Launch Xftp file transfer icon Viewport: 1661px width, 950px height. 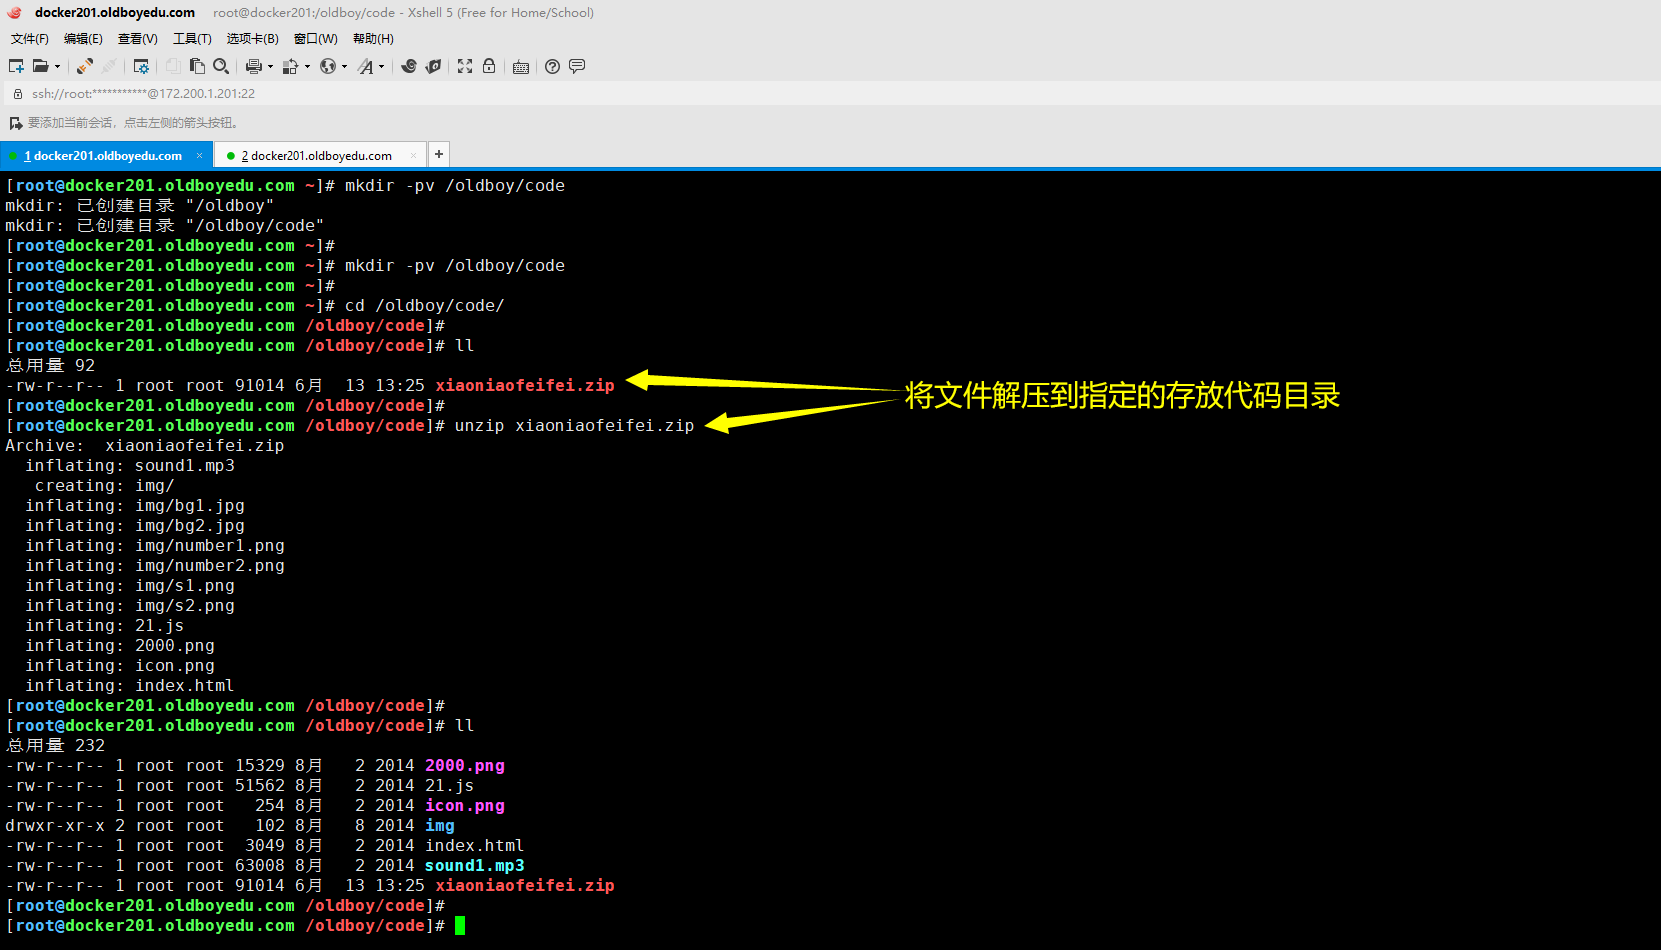pyautogui.click(x=433, y=66)
